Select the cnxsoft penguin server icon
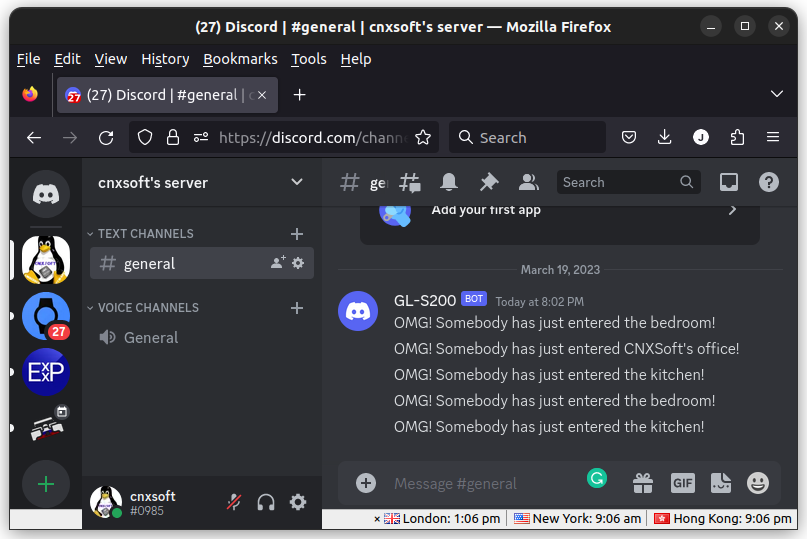 tap(46, 260)
